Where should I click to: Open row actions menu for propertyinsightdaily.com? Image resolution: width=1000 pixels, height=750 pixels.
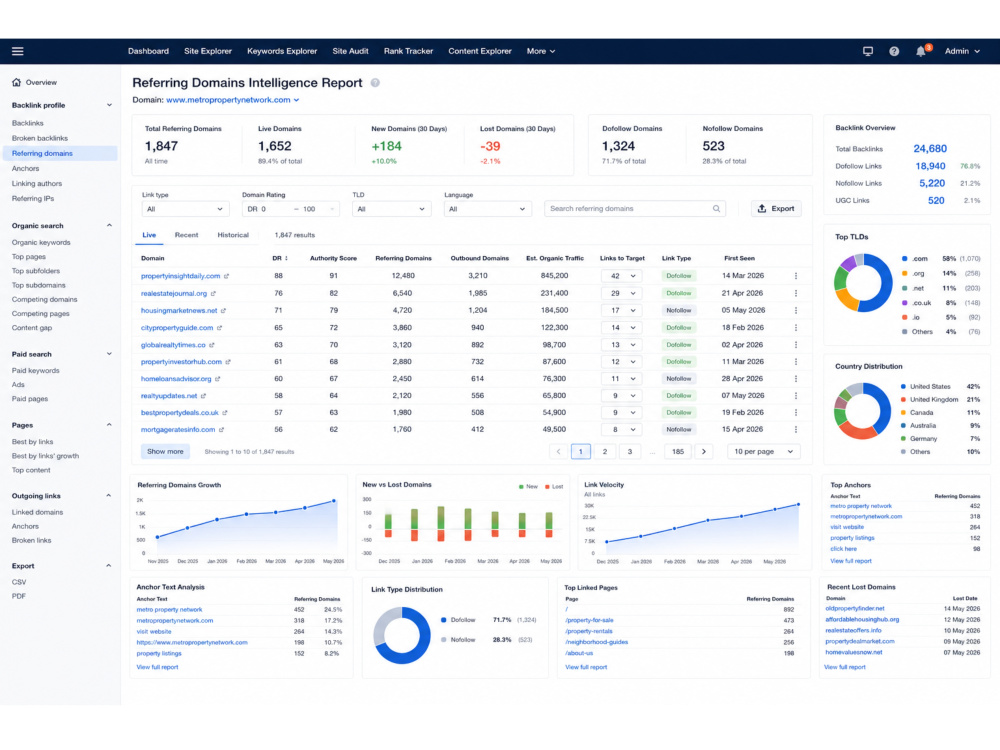pos(796,276)
